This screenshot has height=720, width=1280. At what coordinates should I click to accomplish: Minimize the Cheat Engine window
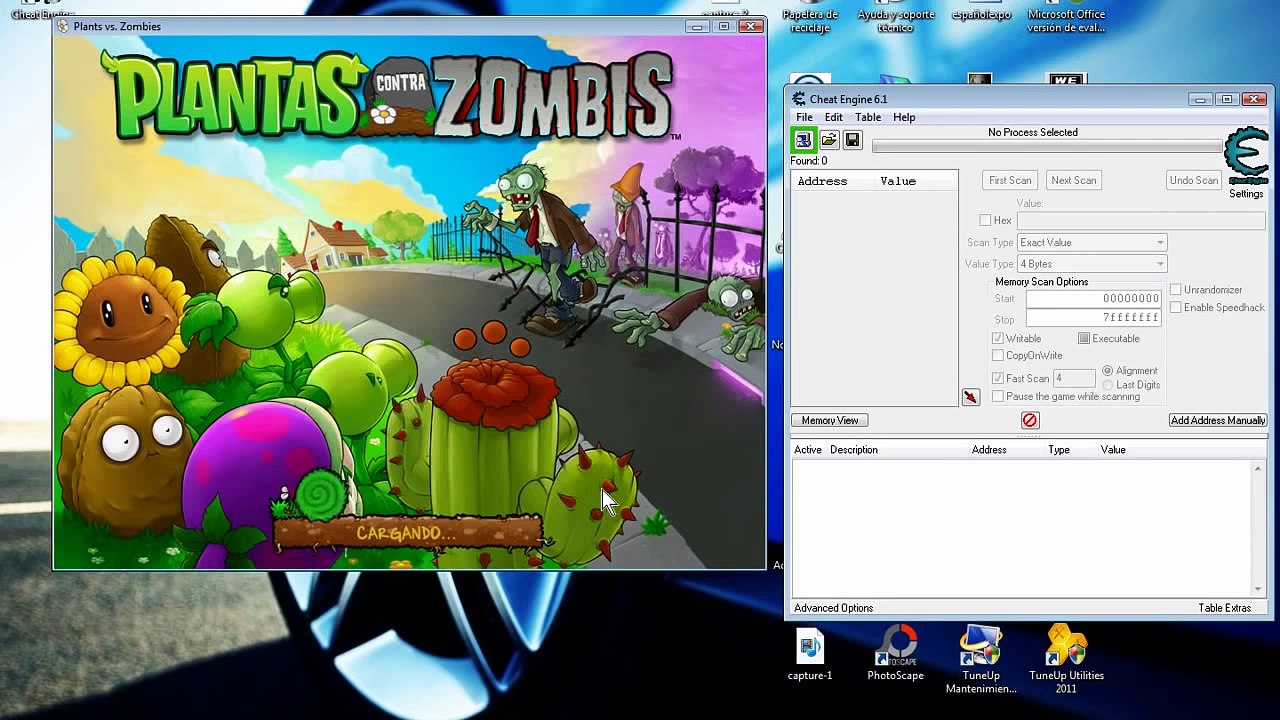(1200, 99)
